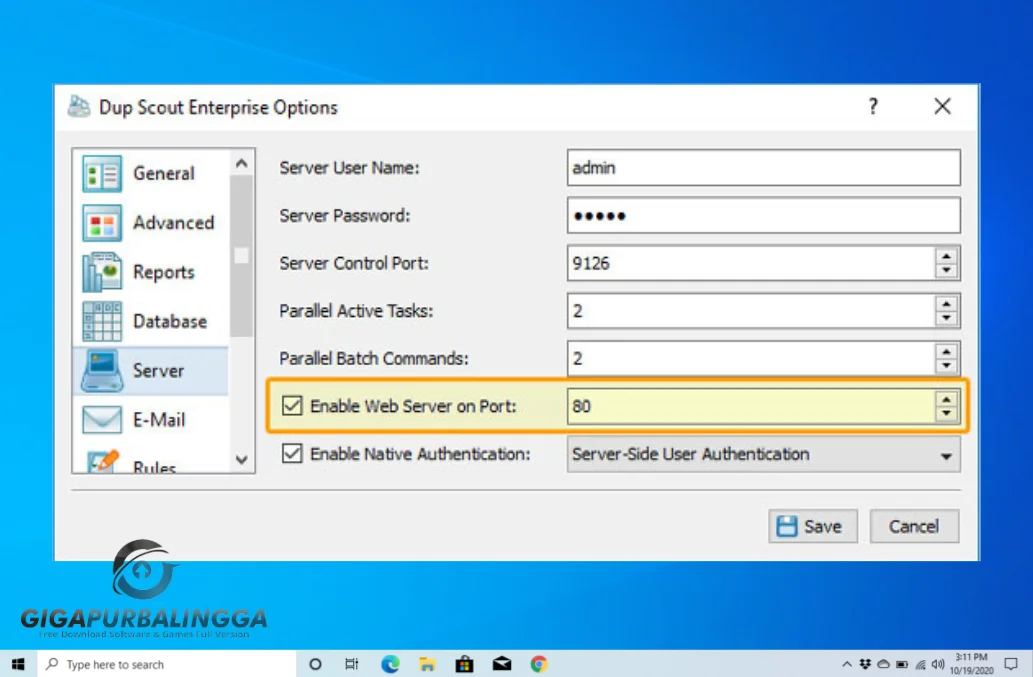Click the Parallel Batch Commands field
The height and width of the screenshot is (677, 1033).
point(750,359)
